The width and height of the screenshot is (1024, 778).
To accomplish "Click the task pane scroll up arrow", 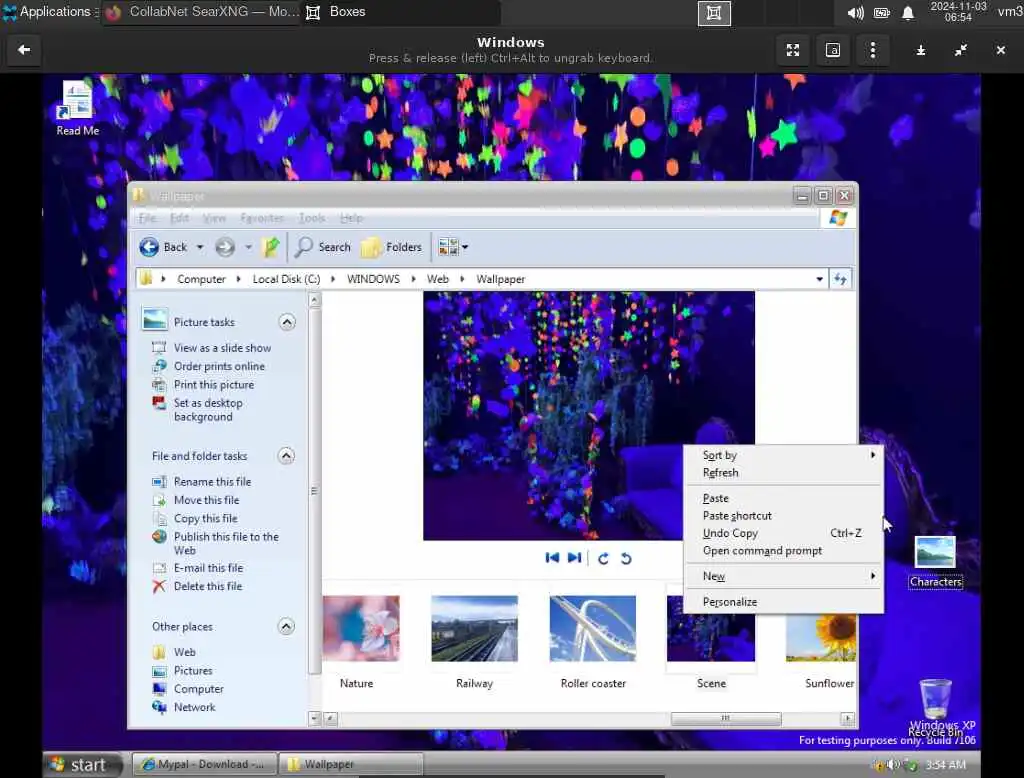I will (x=314, y=300).
